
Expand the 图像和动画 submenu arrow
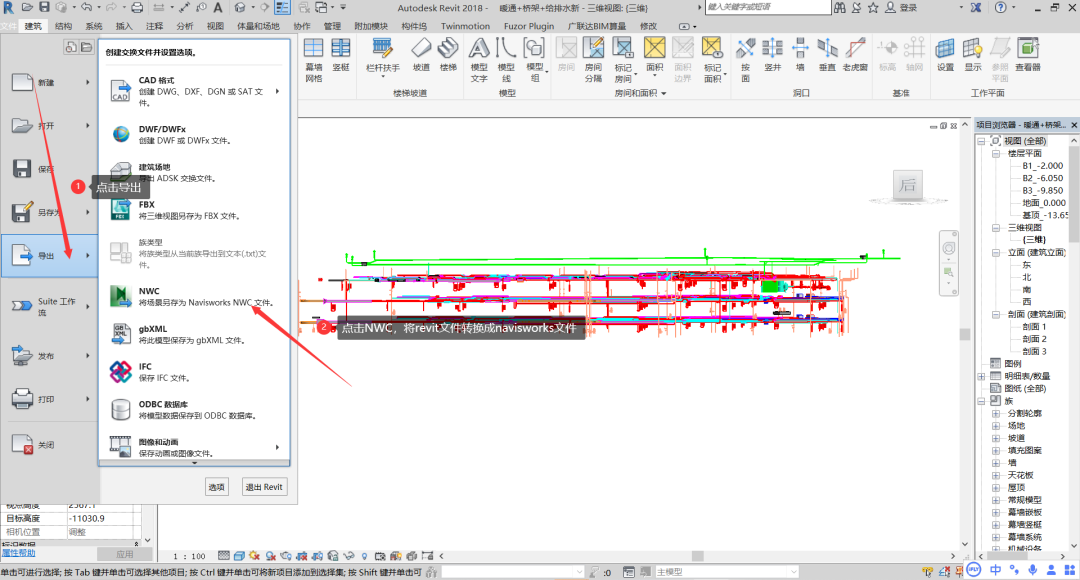[278, 447]
